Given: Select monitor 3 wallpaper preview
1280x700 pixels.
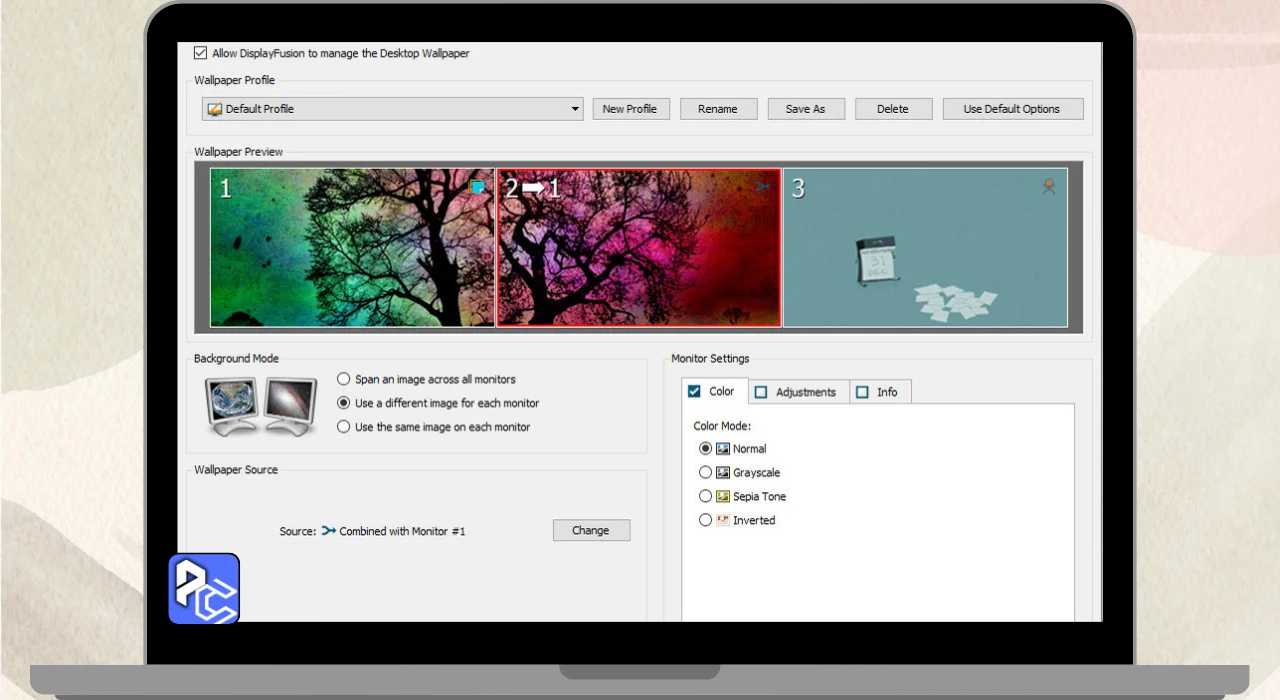Looking at the screenshot, I should coord(925,247).
